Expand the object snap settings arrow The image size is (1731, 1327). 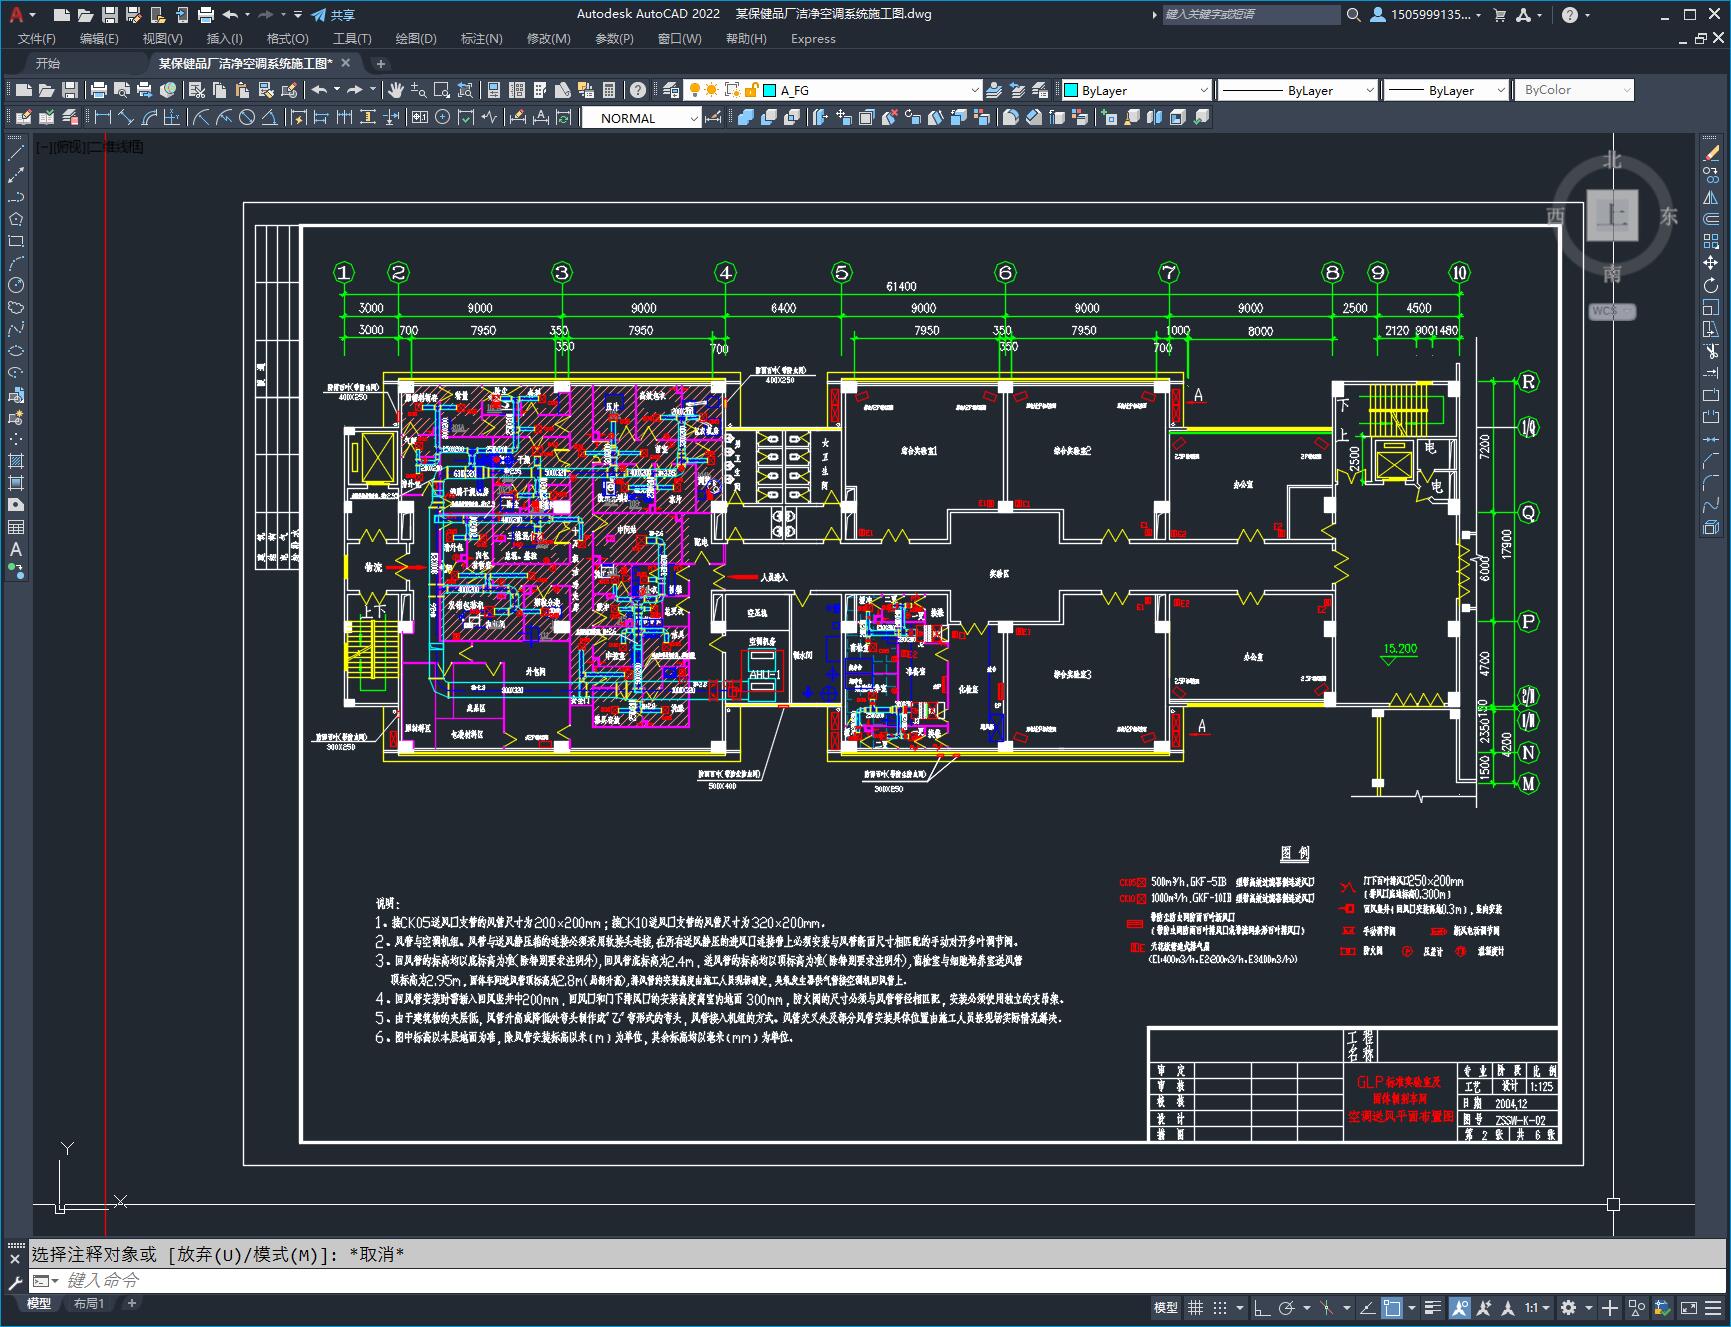[x=1412, y=1308]
